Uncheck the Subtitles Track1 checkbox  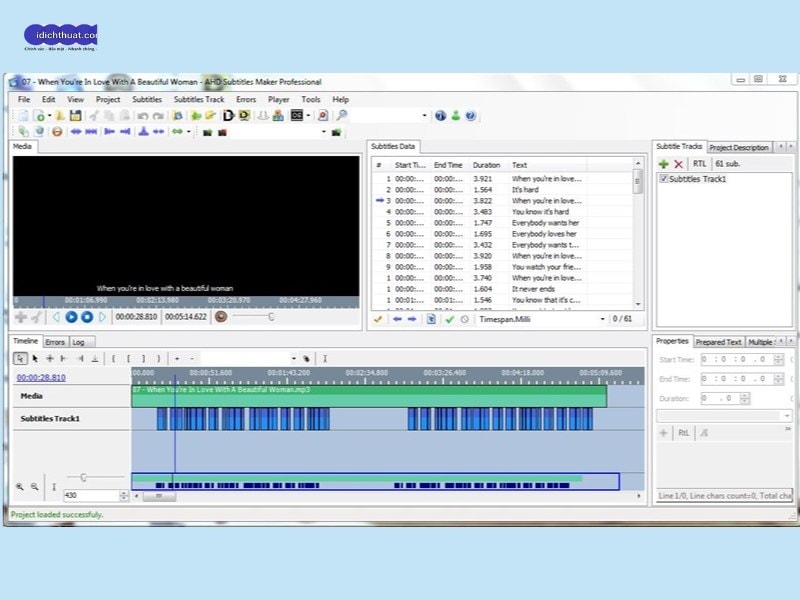click(x=664, y=178)
